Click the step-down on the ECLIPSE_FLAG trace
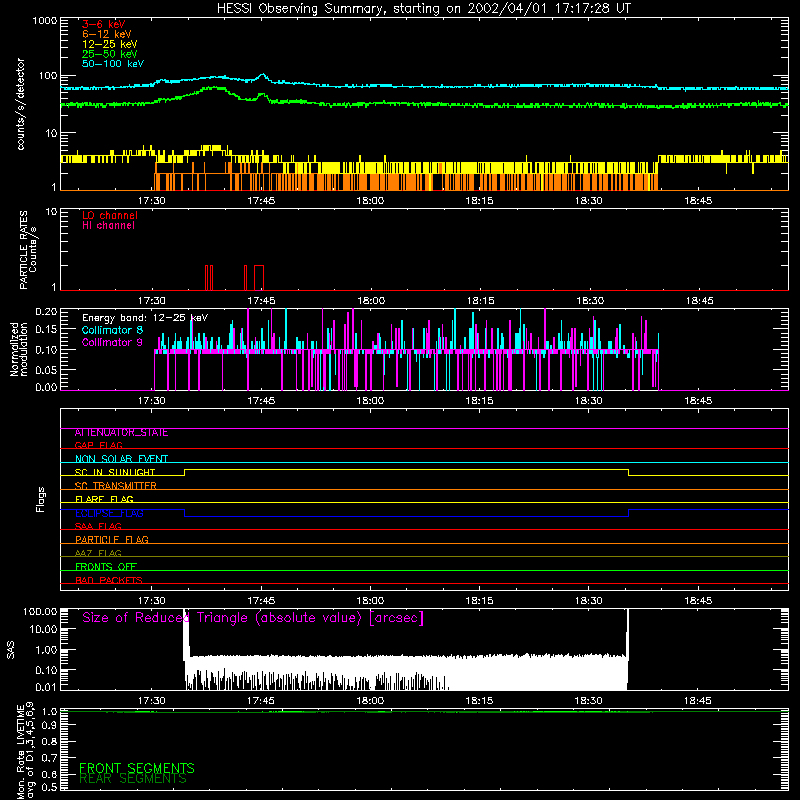Screen dimensions: 800x800 click(185, 513)
